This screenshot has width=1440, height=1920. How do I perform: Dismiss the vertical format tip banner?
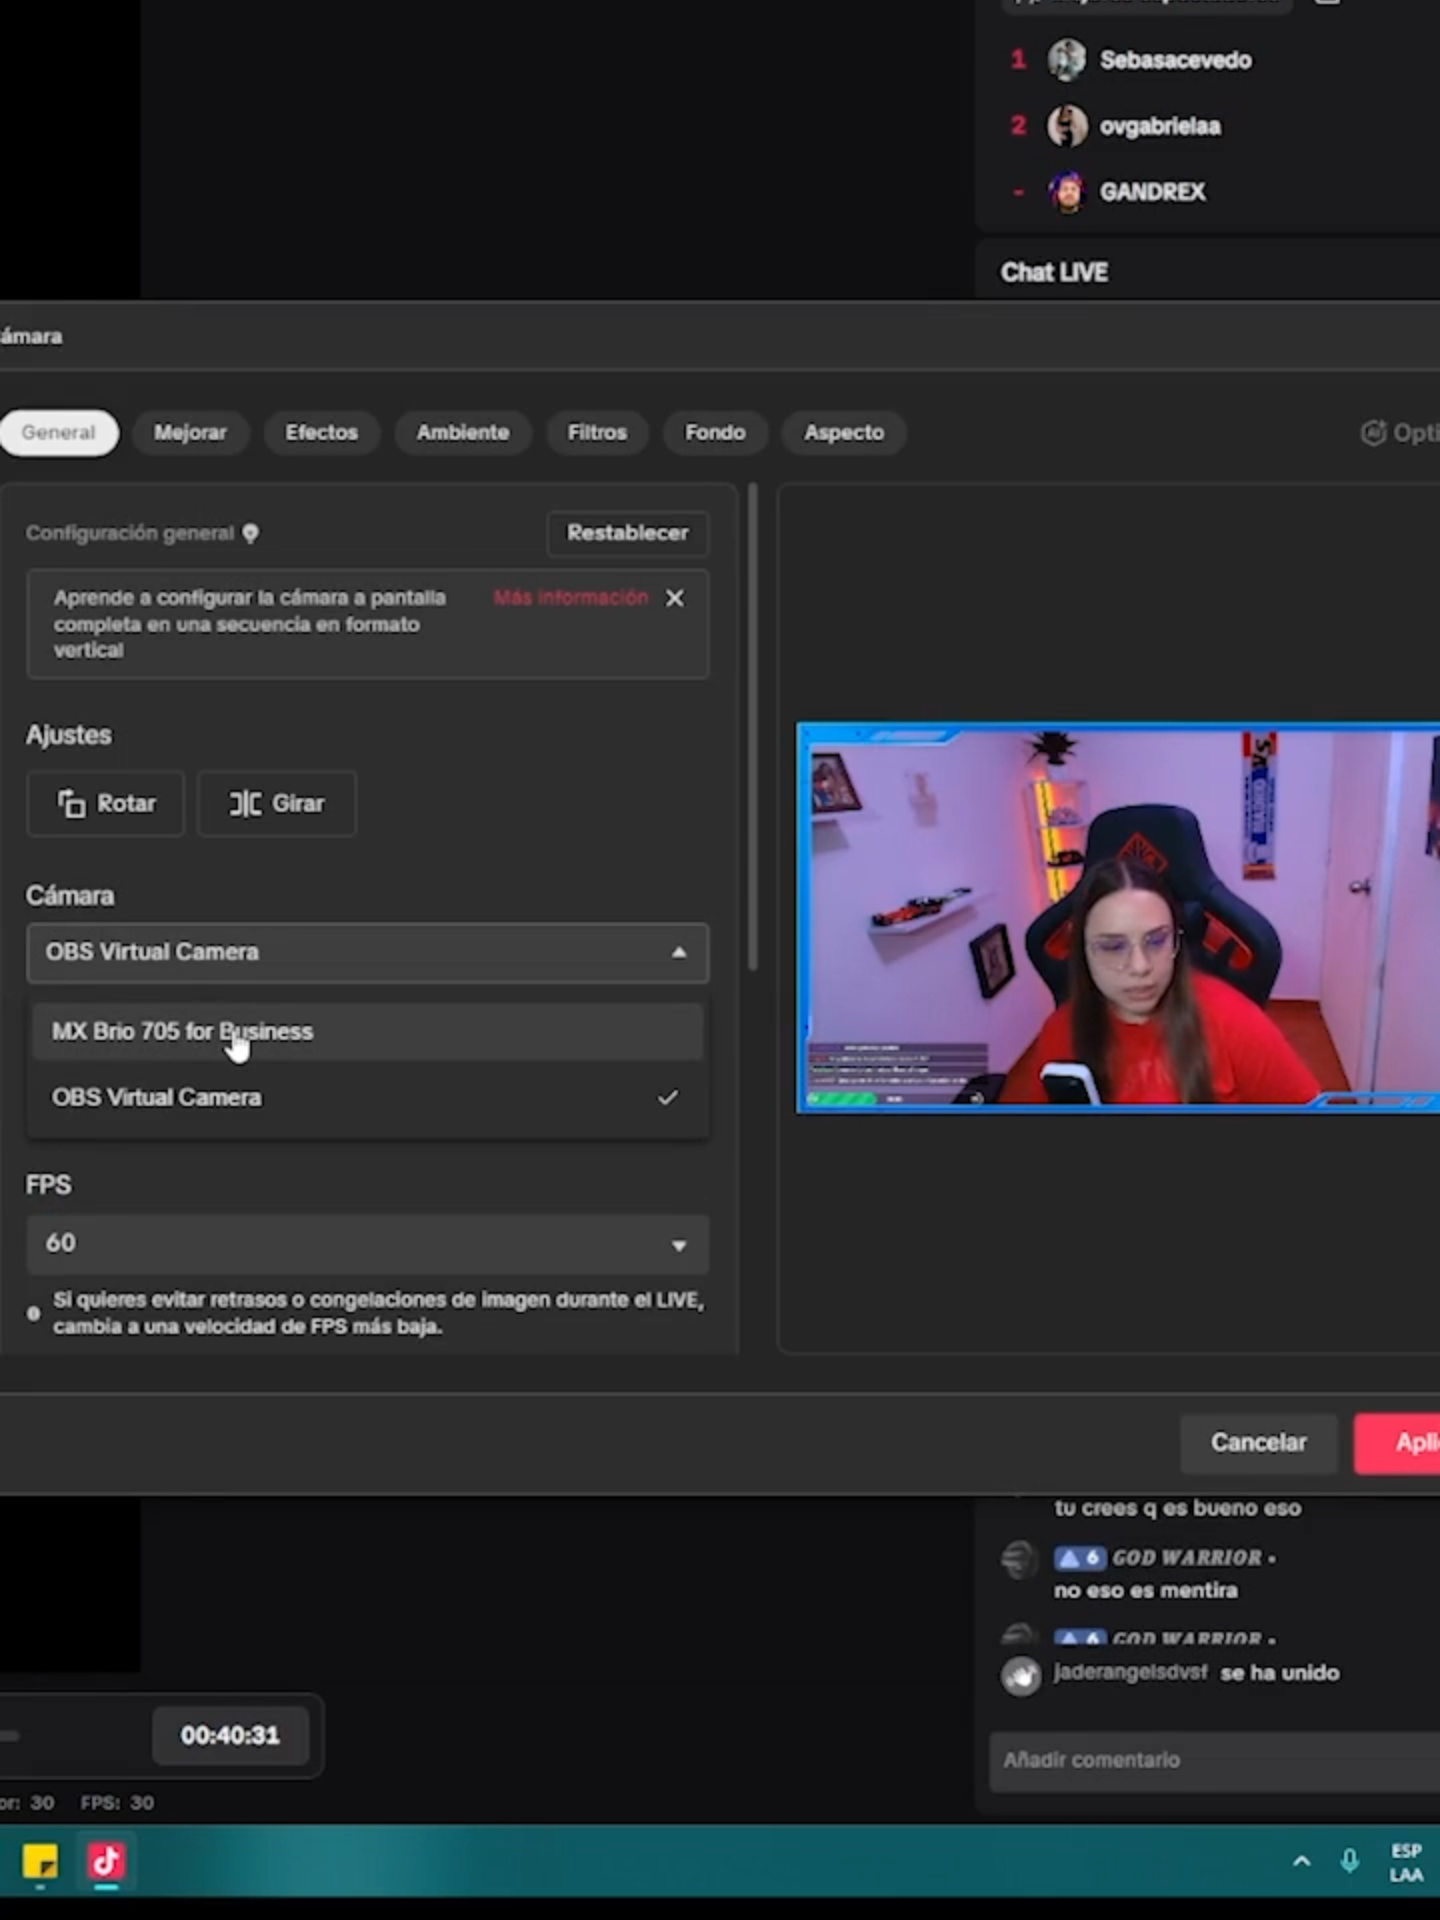(x=675, y=598)
